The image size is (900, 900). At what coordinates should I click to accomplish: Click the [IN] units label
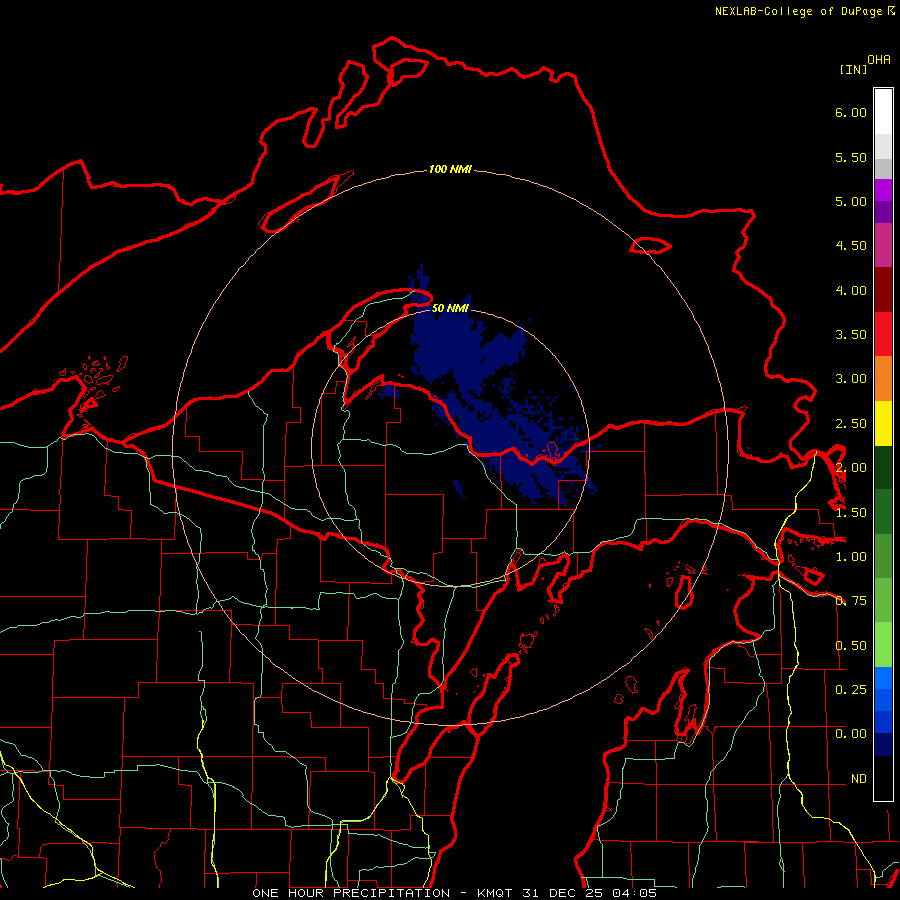pyautogui.click(x=854, y=69)
